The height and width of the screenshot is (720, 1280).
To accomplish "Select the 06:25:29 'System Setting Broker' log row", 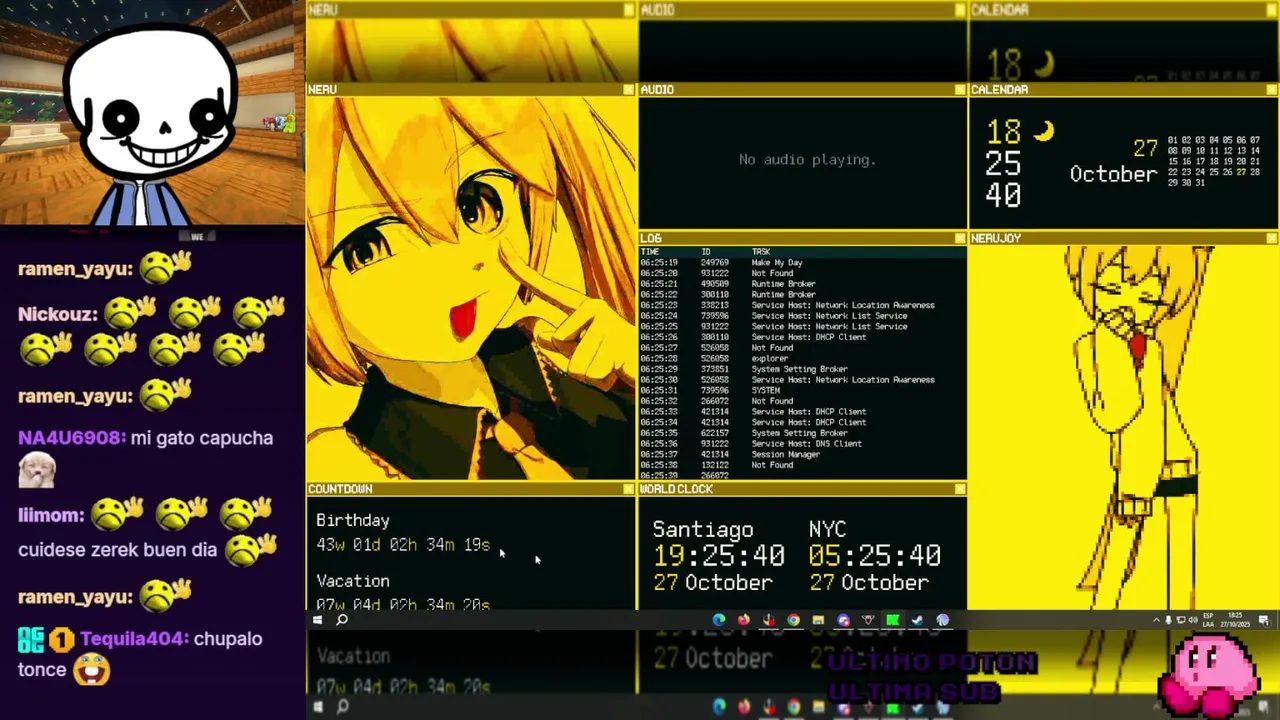I will 803,369.
